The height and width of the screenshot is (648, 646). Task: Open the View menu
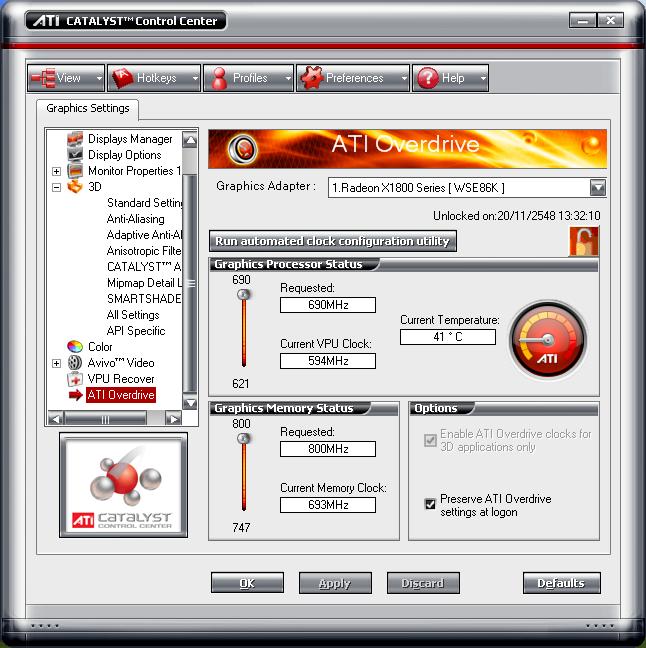(66, 78)
